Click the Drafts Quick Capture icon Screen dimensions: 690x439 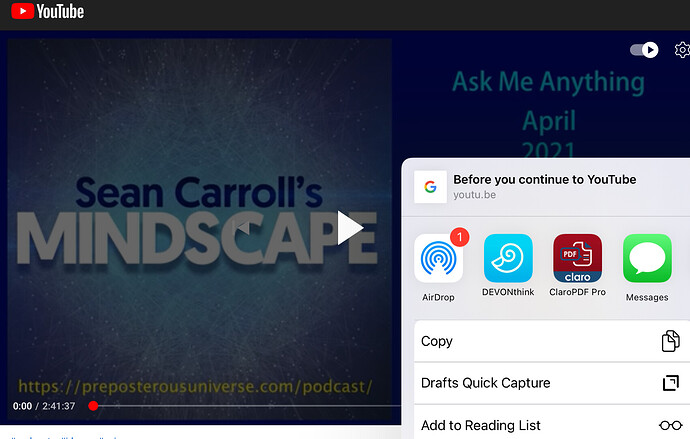click(x=671, y=383)
